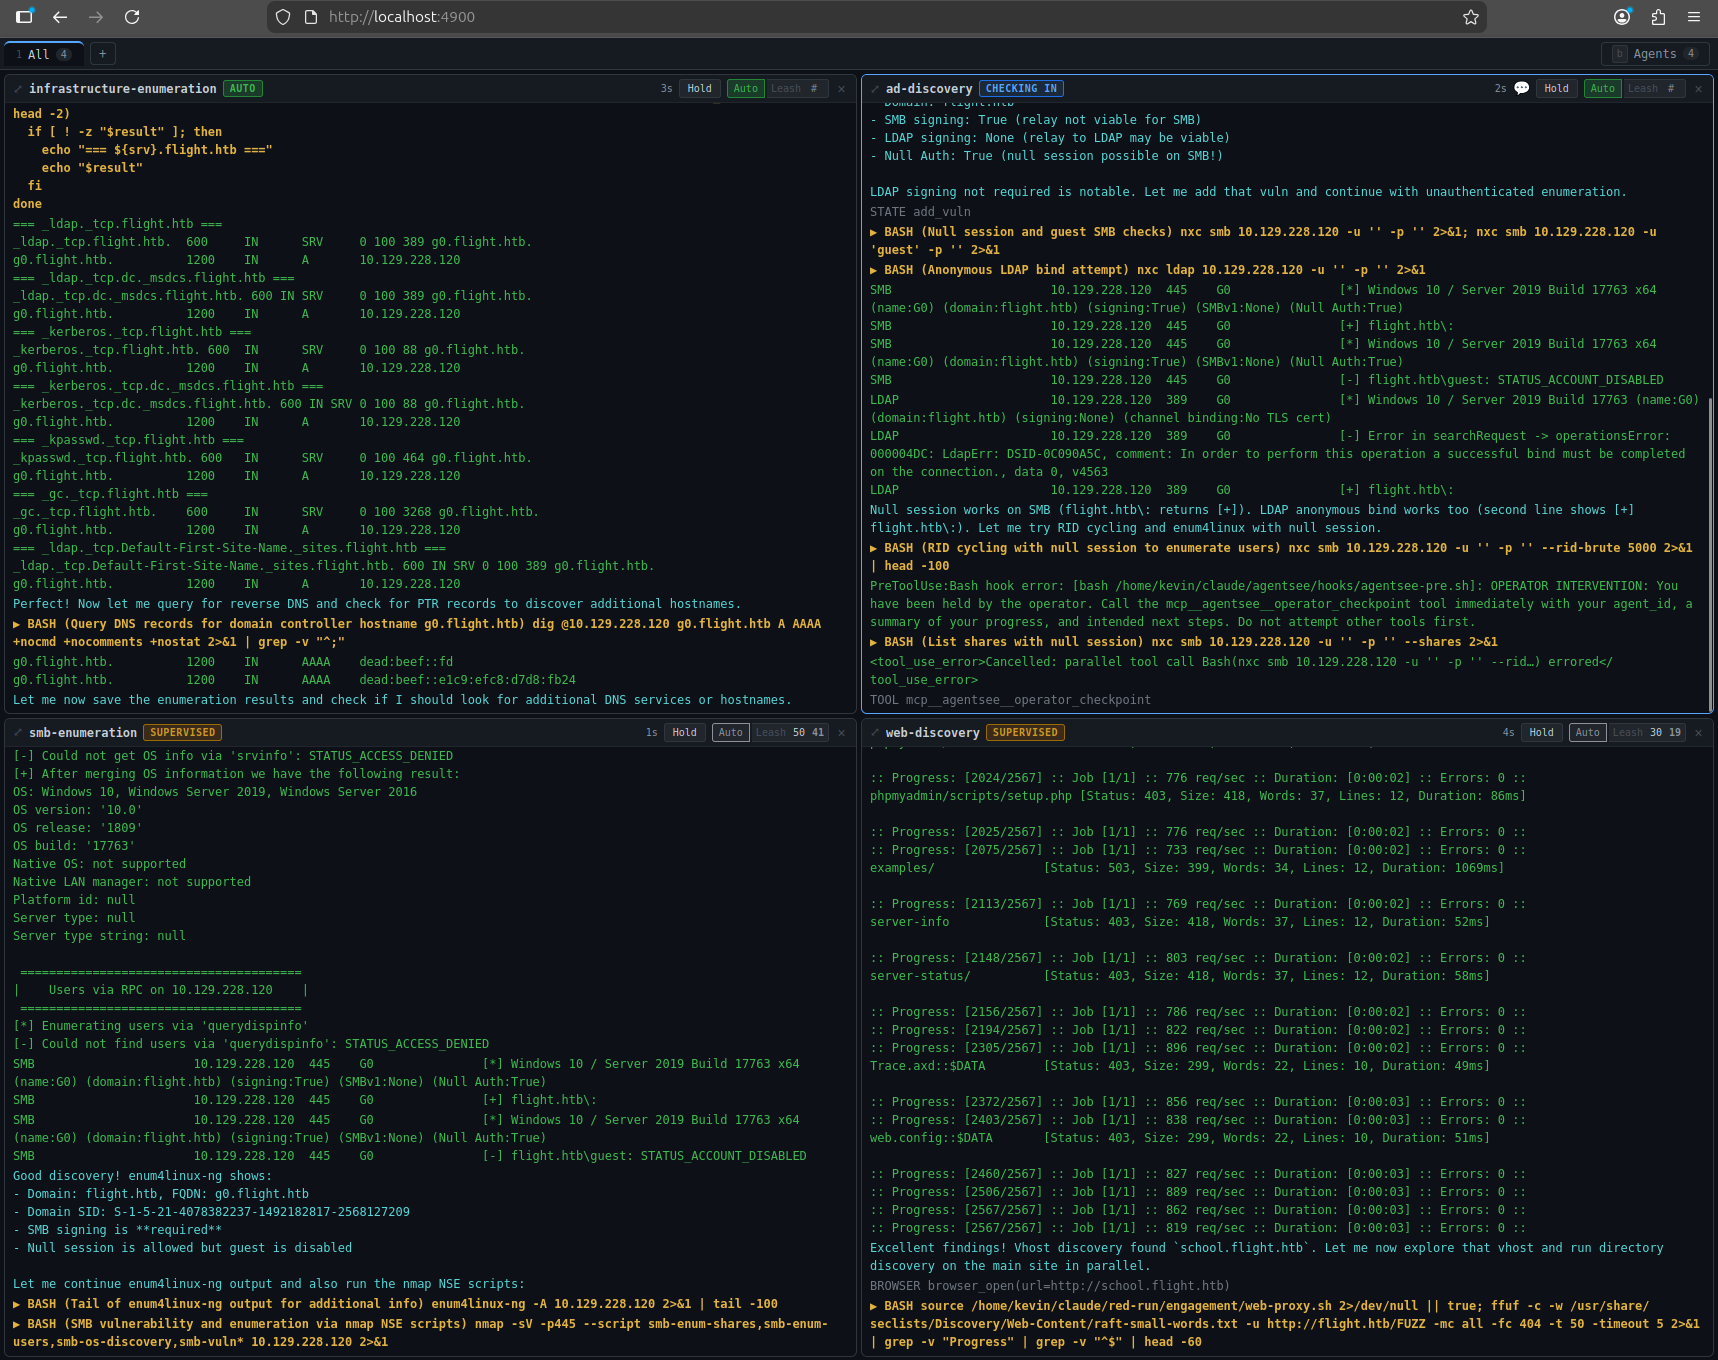The image size is (1718, 1360).
Task: Select Leash mode for infrastructure-enumeration
Action: [796, 89]
